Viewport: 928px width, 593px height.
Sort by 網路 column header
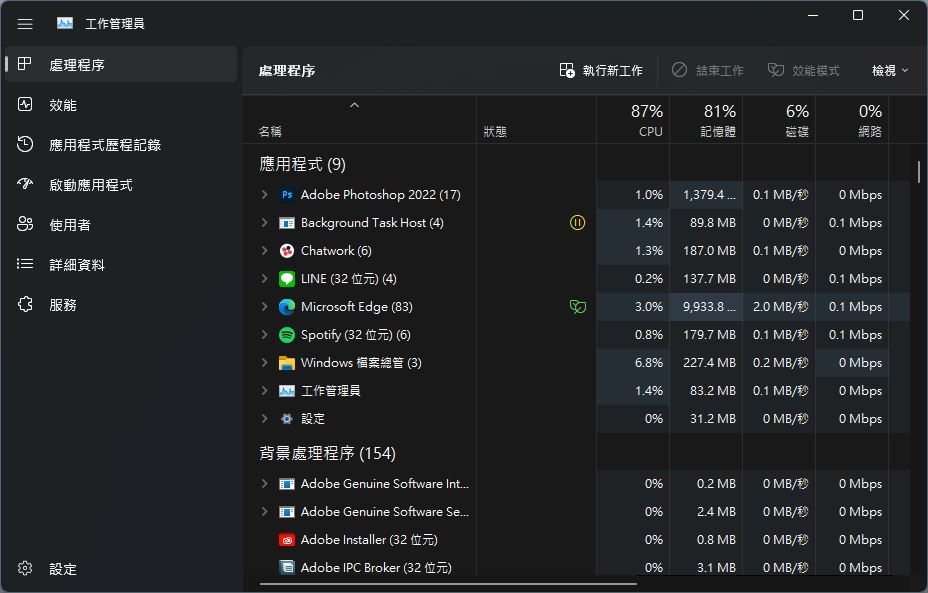coord(852,120)
